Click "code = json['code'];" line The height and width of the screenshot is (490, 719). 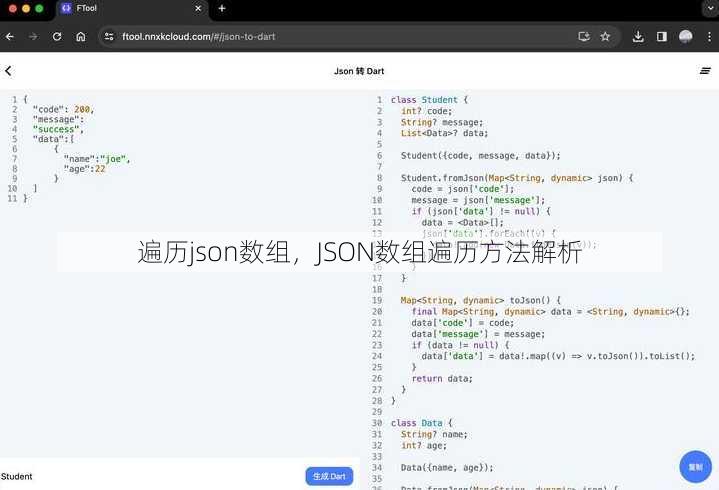click(x=463, y=189)
